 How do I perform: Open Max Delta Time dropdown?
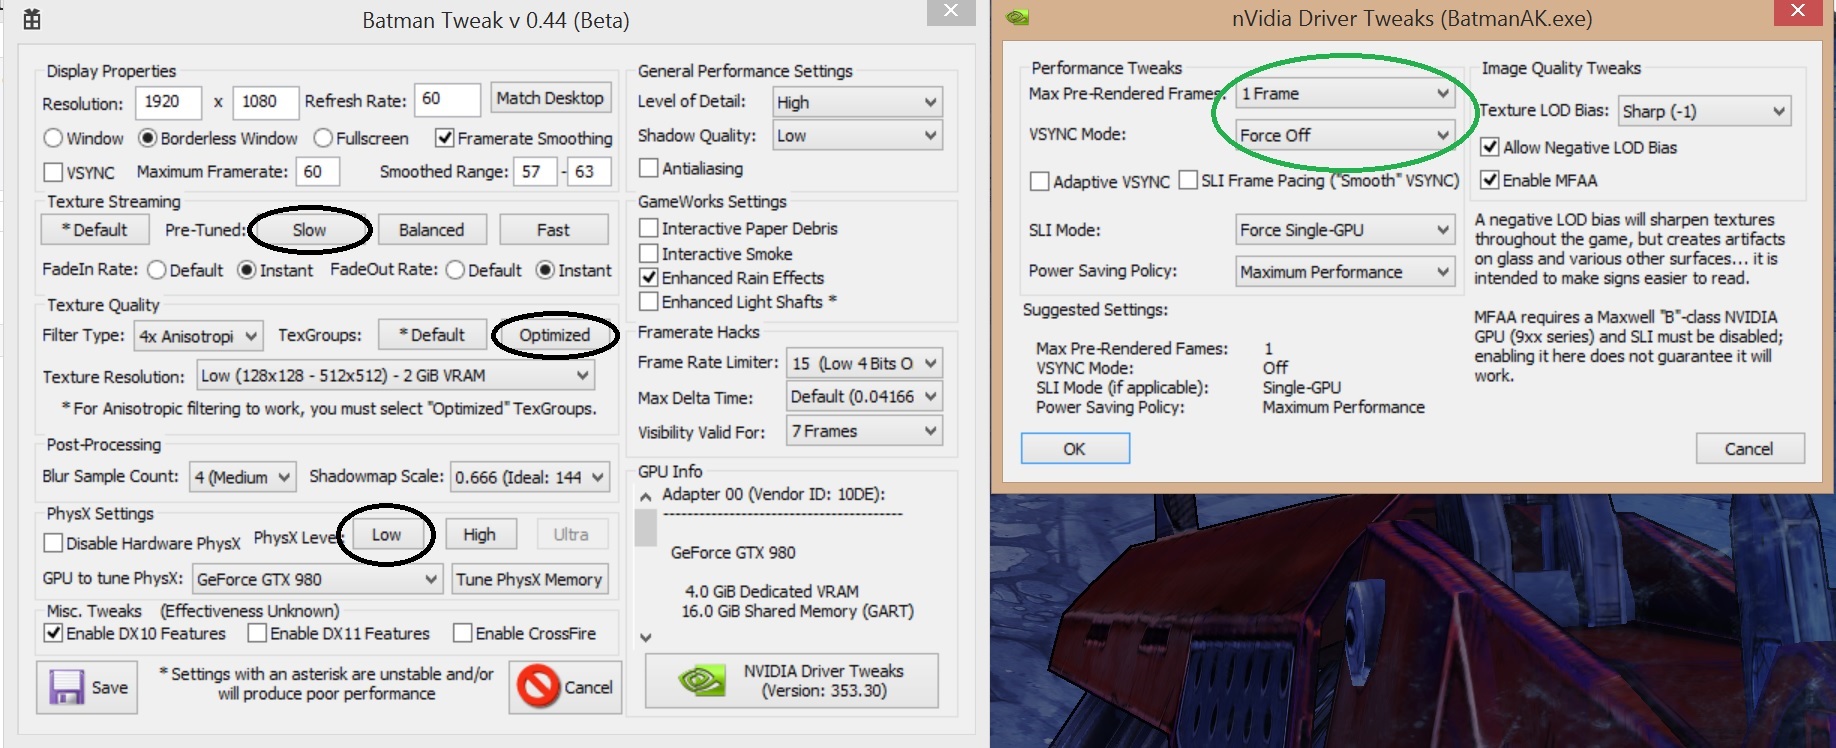[x=865, y=397]
